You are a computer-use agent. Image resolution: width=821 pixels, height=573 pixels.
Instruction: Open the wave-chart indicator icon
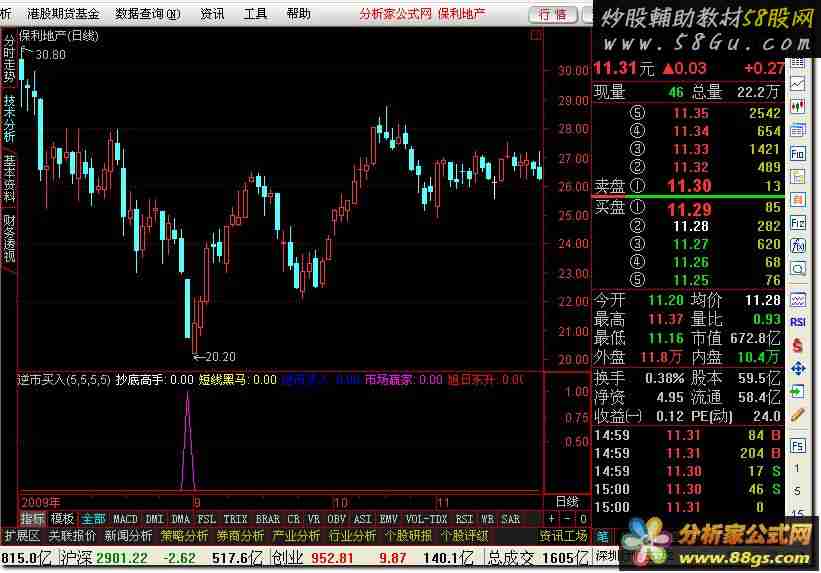[798, 300]
